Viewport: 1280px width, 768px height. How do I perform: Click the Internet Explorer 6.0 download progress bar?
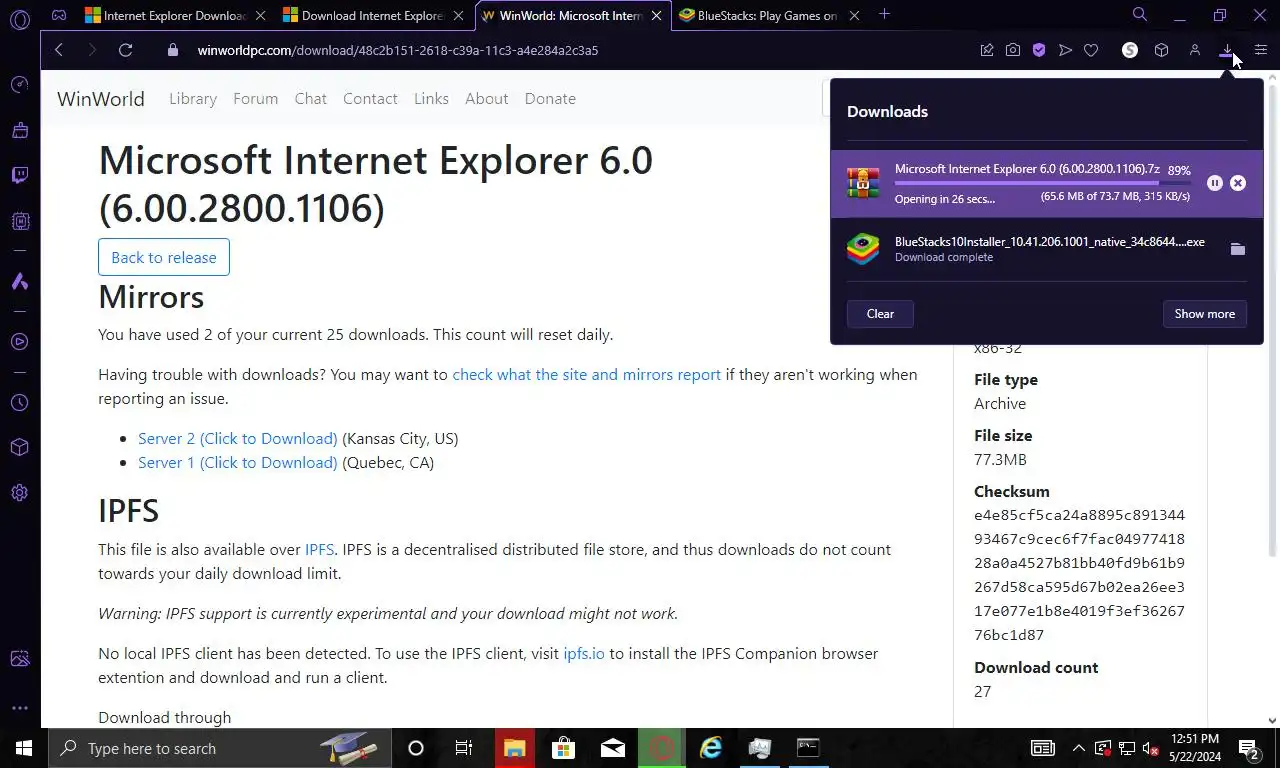1042,183
